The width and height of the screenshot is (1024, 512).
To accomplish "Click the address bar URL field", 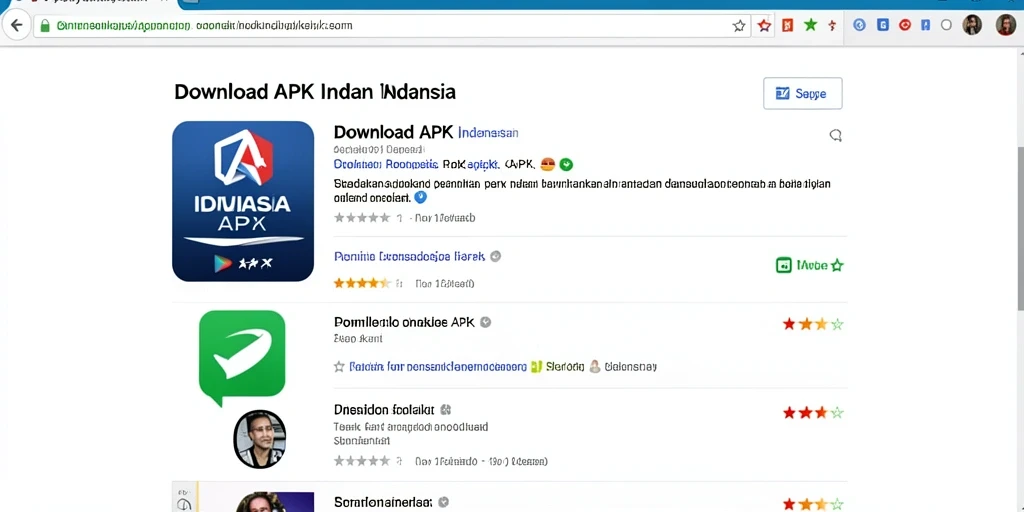I will (x=392, y=25).
